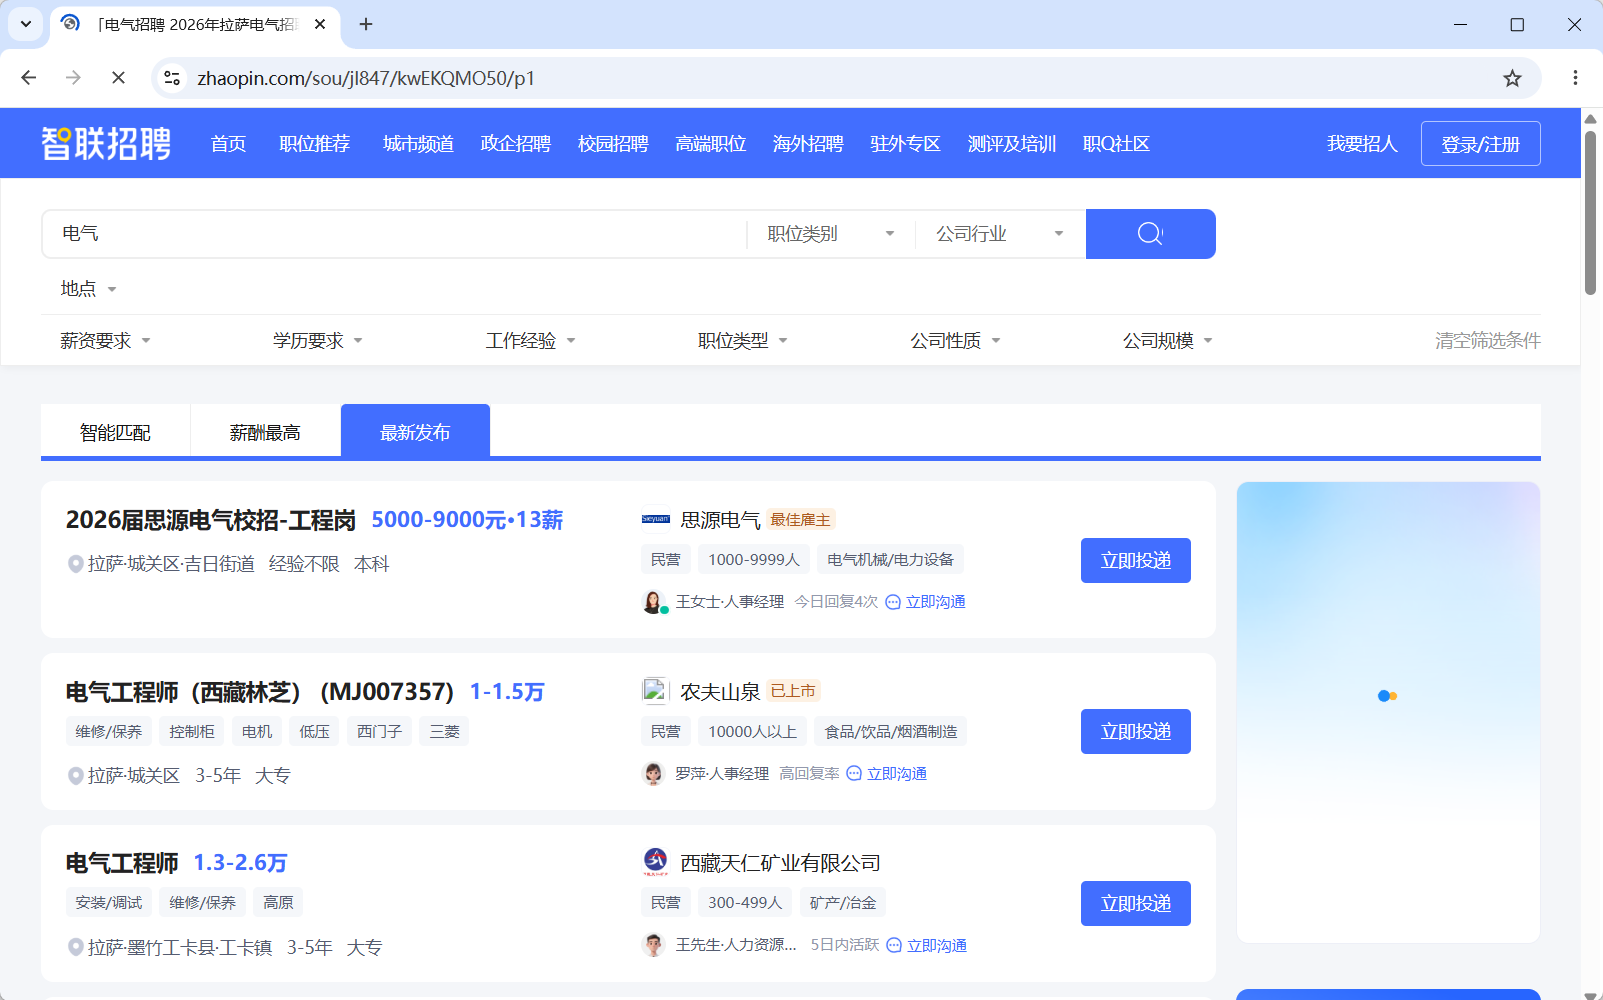Image resolution: width=1603 pixels, height=1000 pixels.
Task: Select 最新发布 tab
Action: pos(415,432)
